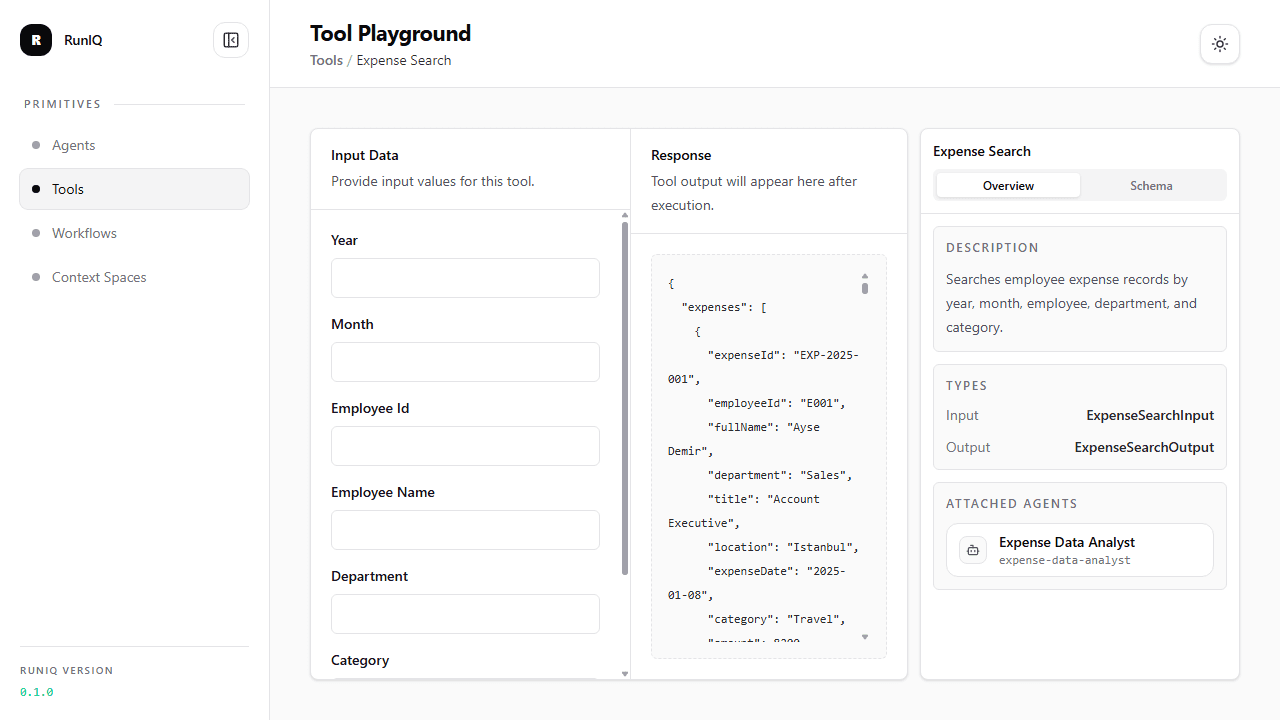Open Context Spaces in the sidebar
Image resolution: width=1280 pixels, height=720 pixels.
click(x=134, y=277)
